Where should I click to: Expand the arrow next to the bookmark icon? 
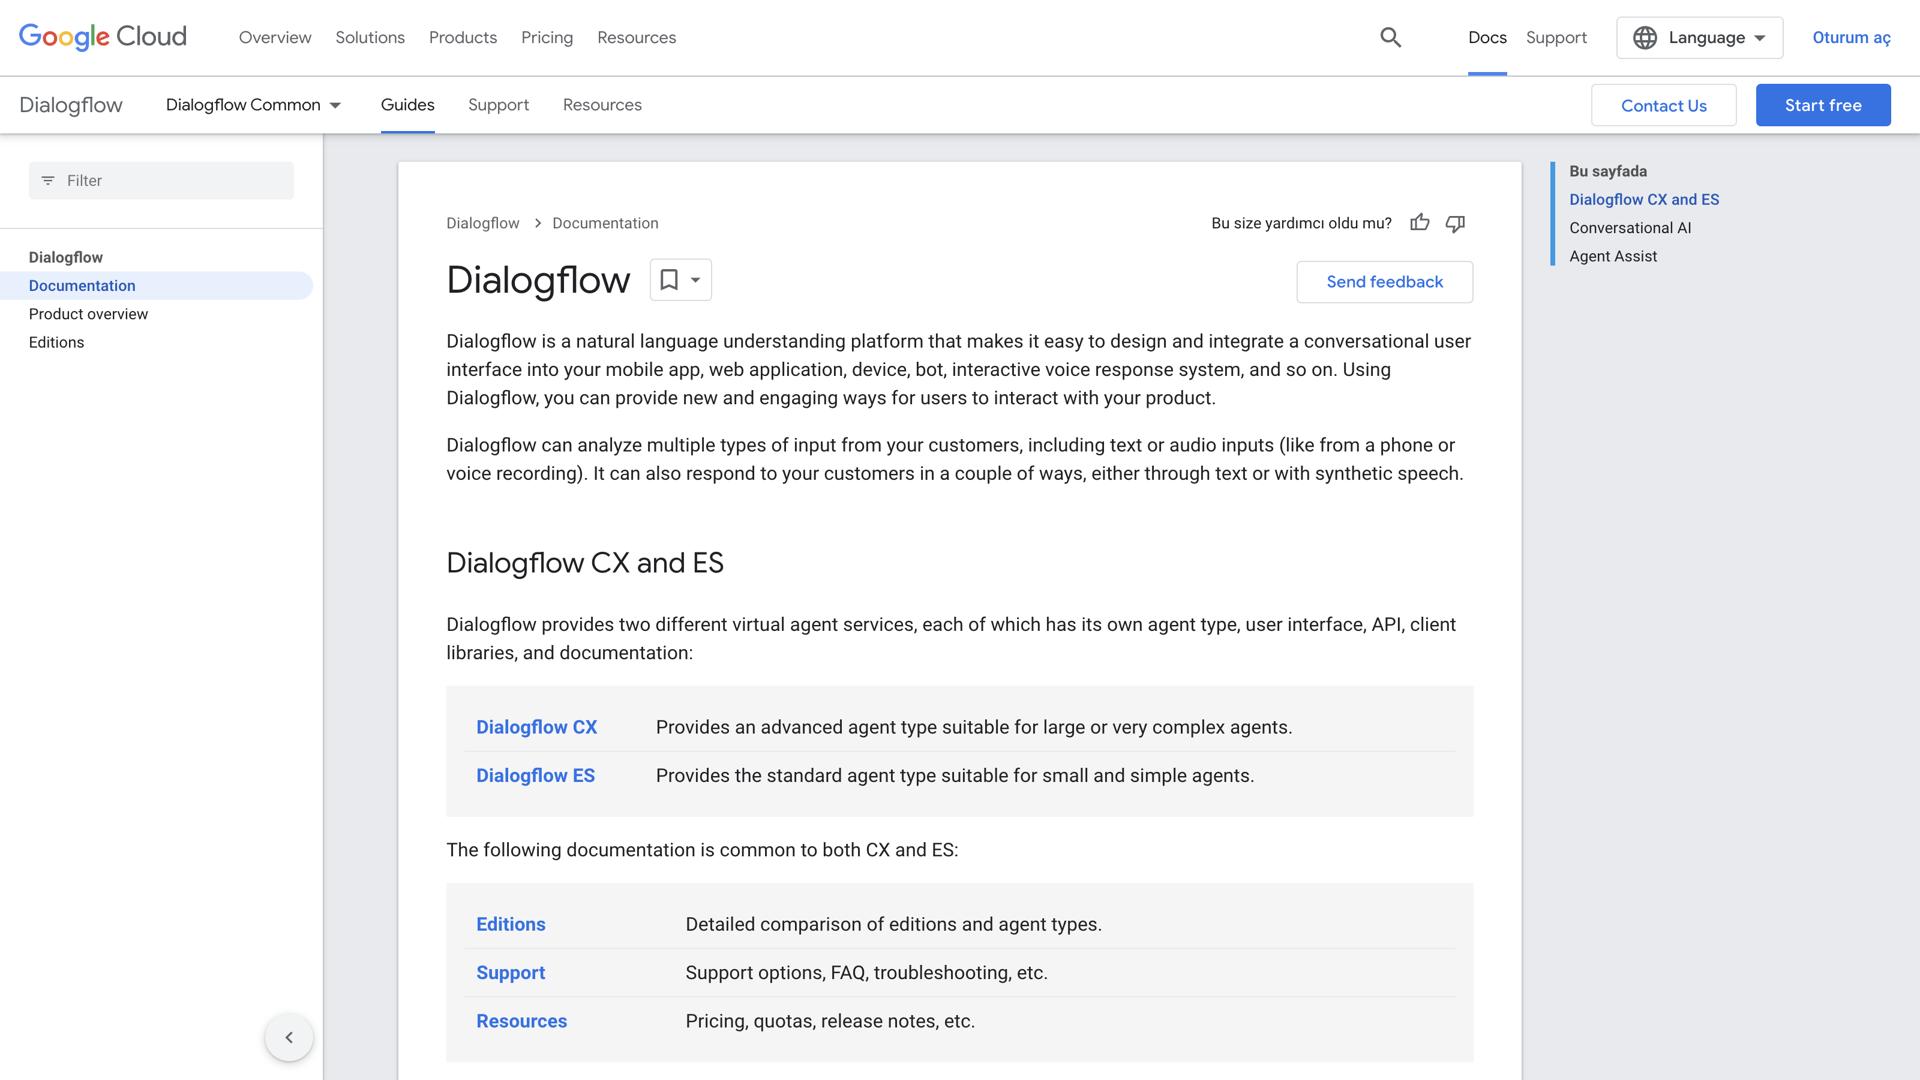point(694,280)
